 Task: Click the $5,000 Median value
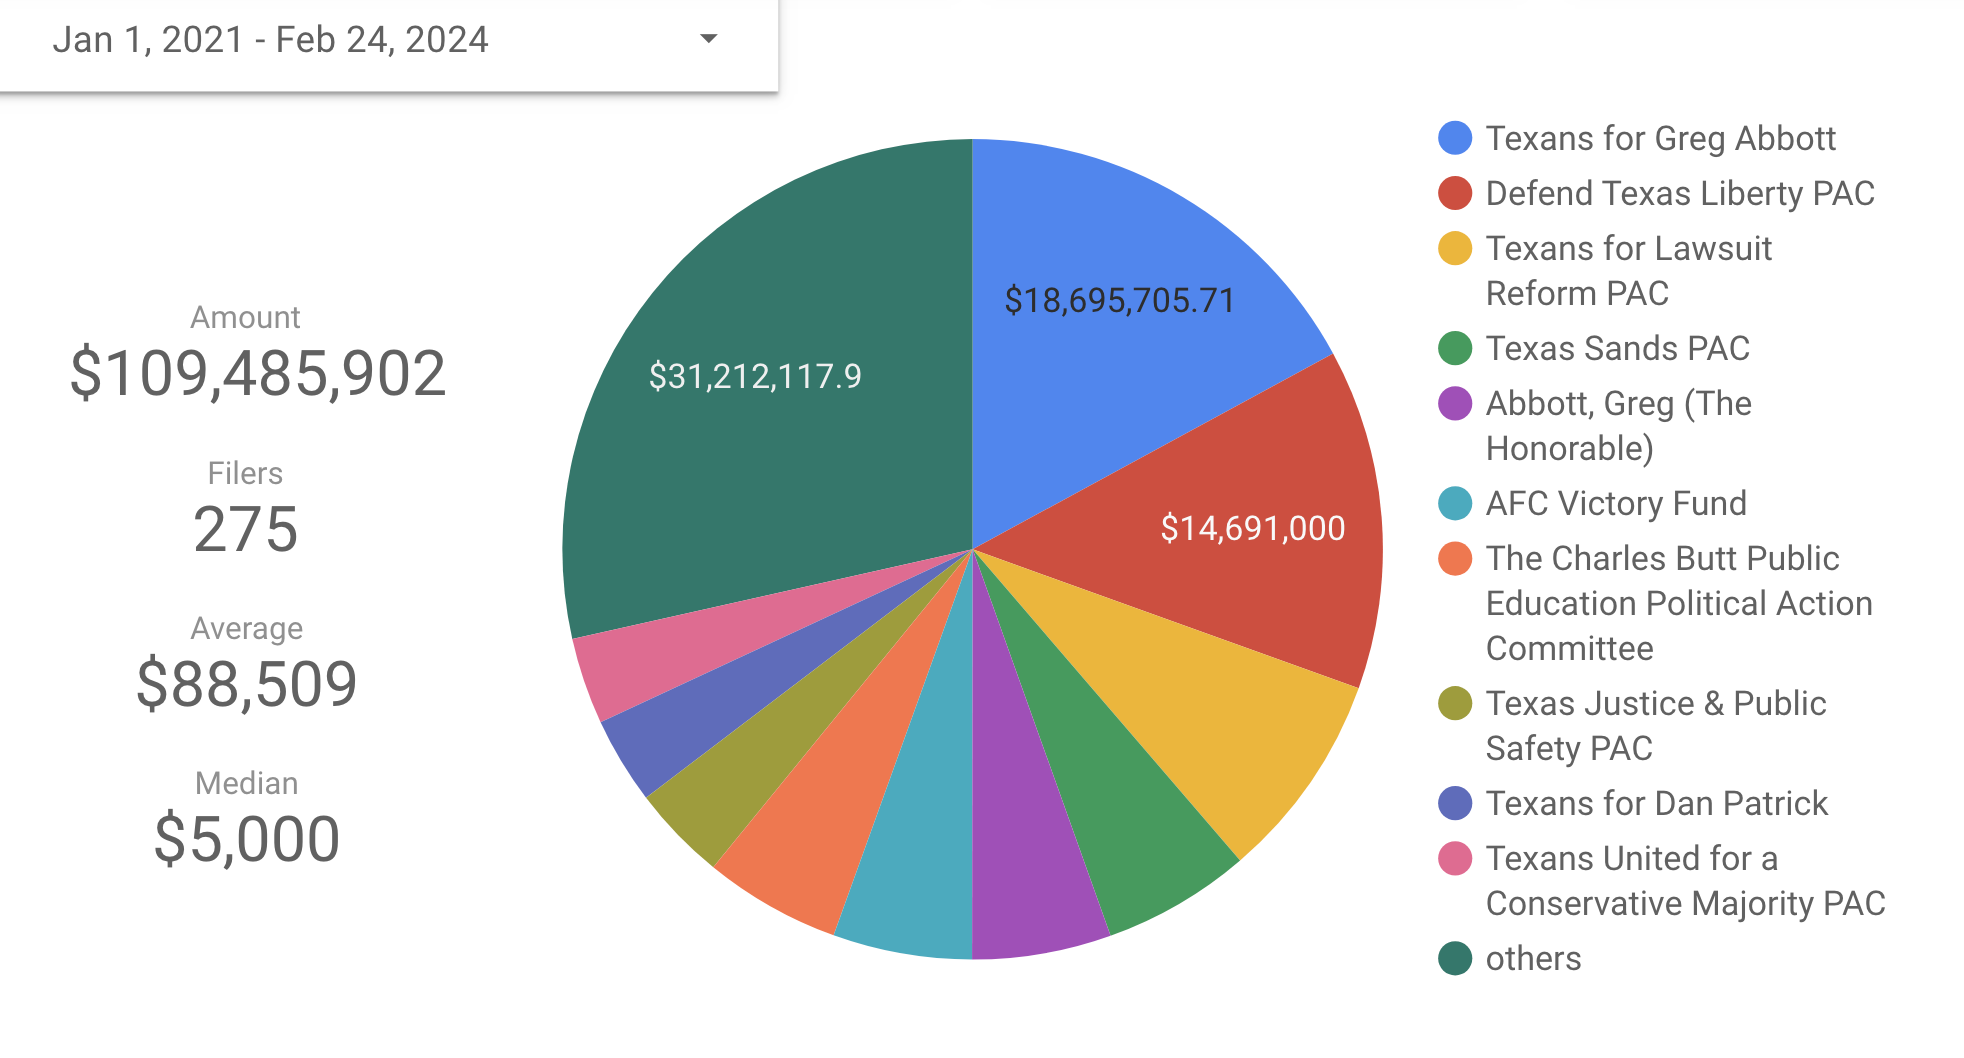click(246, 839)
